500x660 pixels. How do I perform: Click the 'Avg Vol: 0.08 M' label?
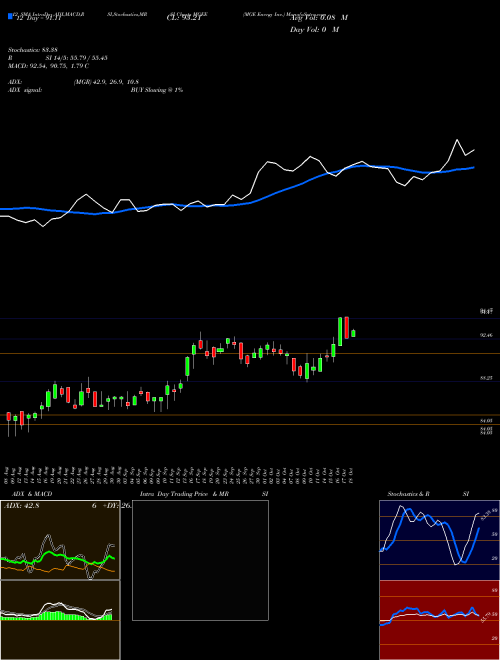pyautogui.click(x=319, y=18)
